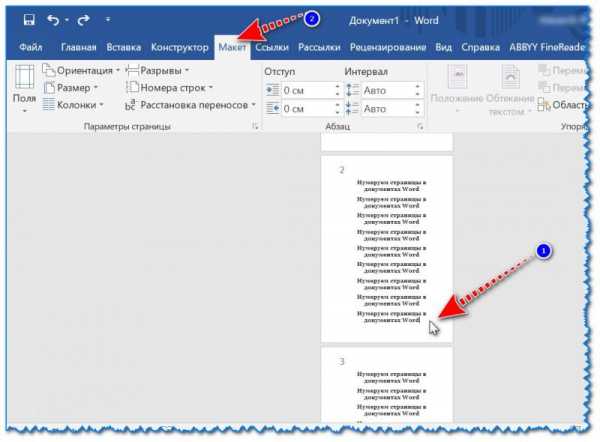Click the left indent value field
Viewport: 600px width, 442px height.
point(303,90)
